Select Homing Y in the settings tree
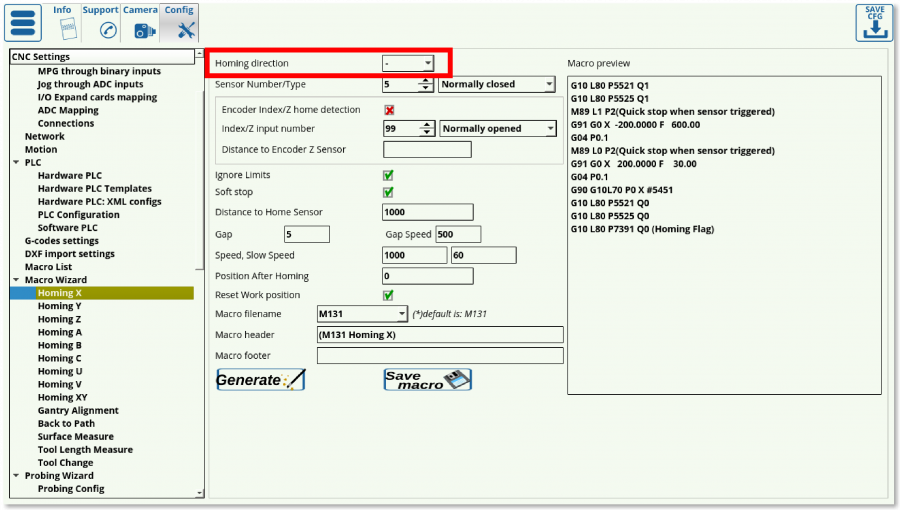Screen dimensions: 900x510 60,306
